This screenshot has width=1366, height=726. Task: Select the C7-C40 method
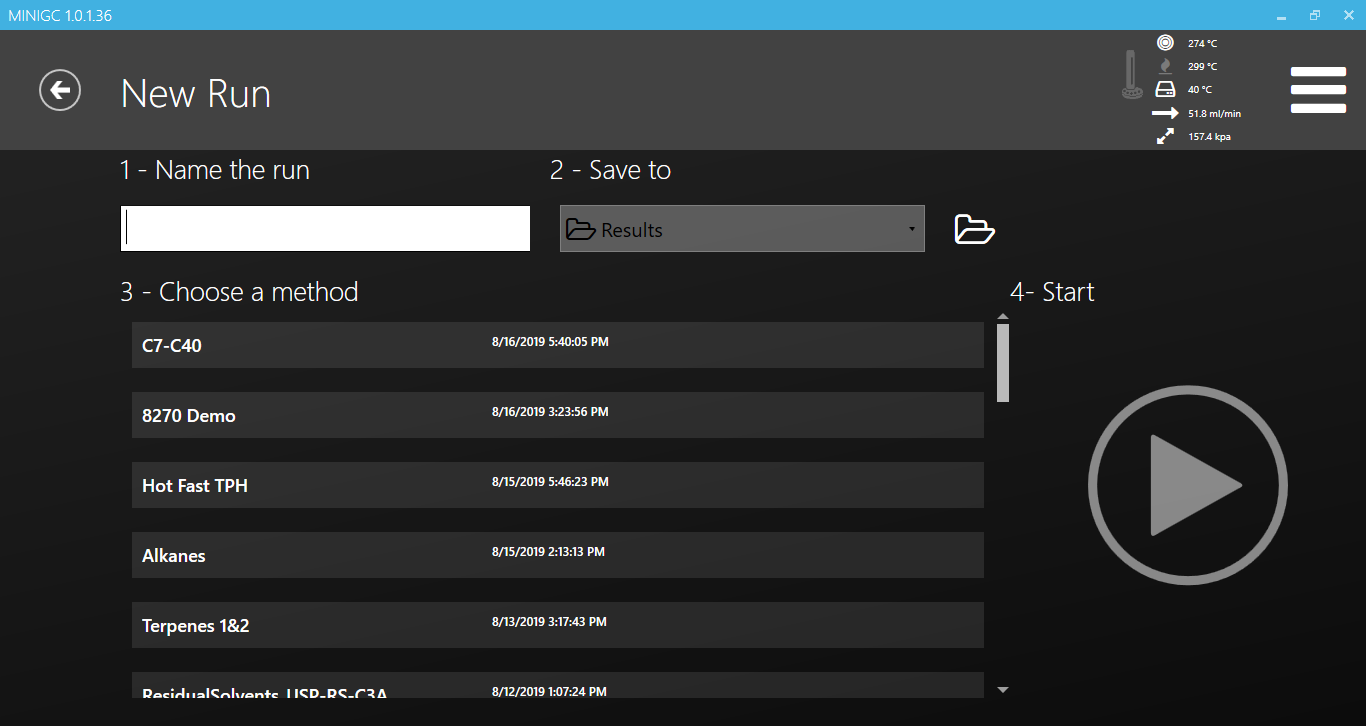point(557,345)
